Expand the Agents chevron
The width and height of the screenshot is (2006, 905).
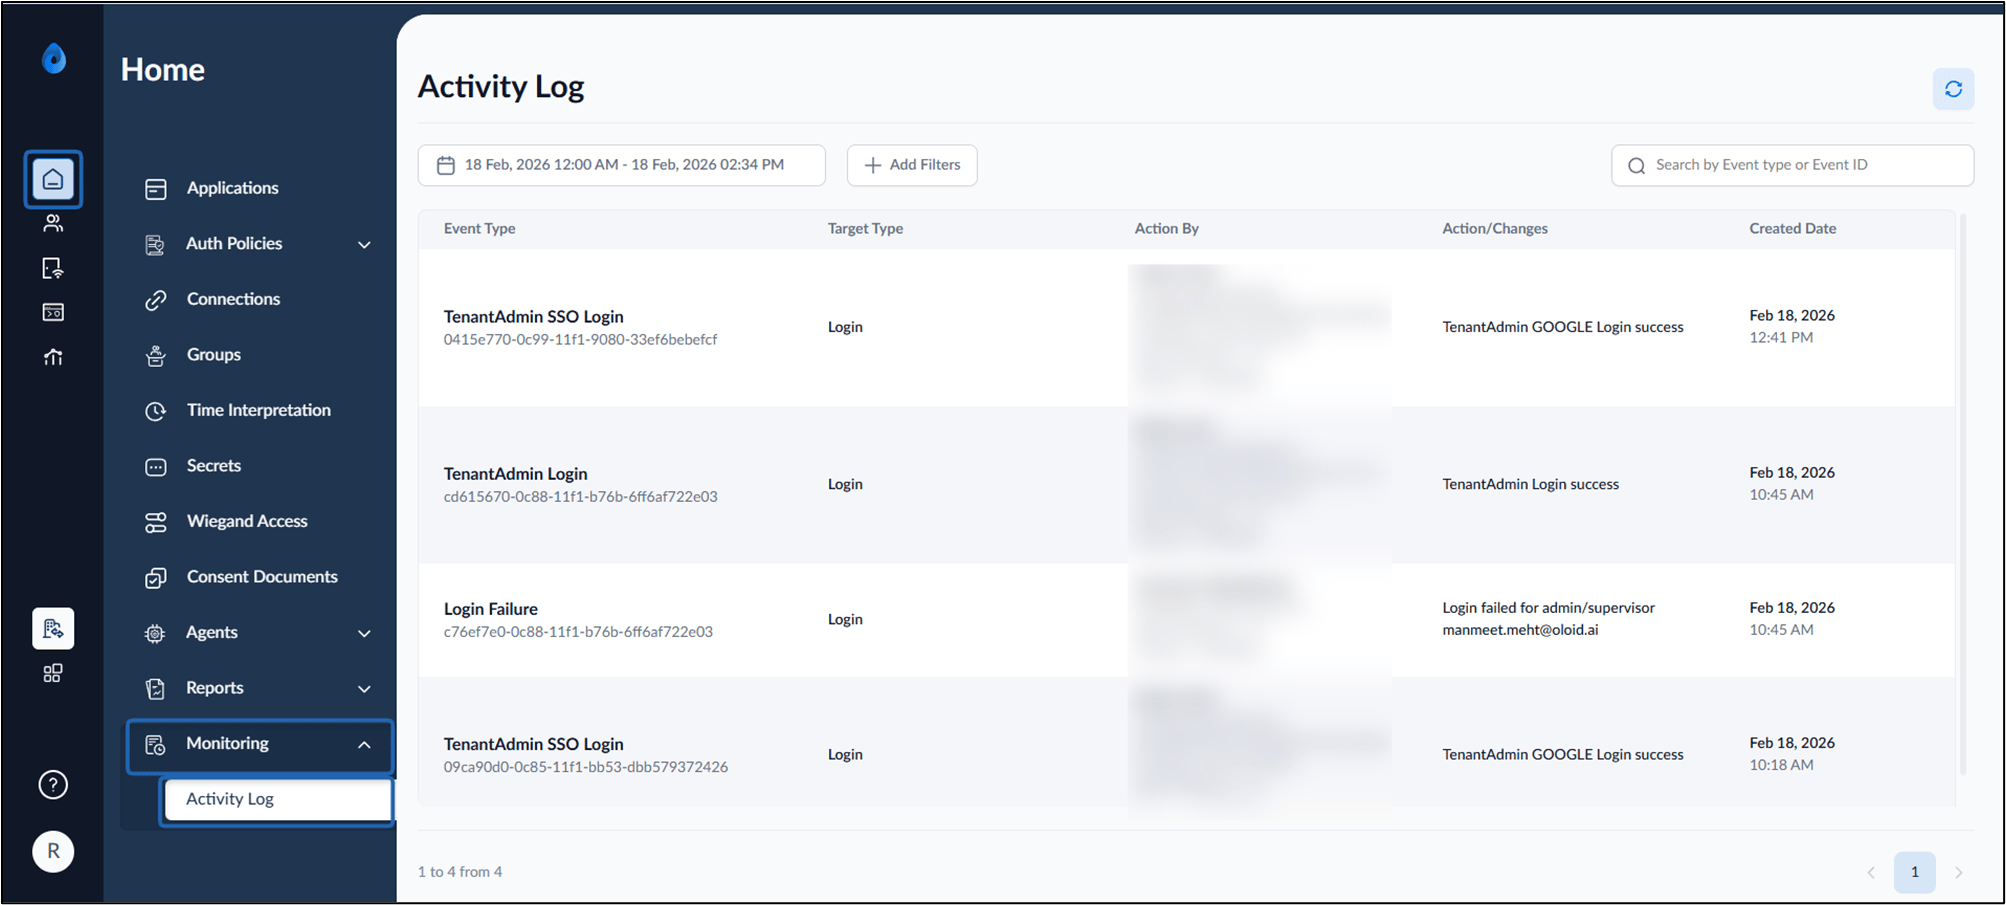tap(364, 633)
